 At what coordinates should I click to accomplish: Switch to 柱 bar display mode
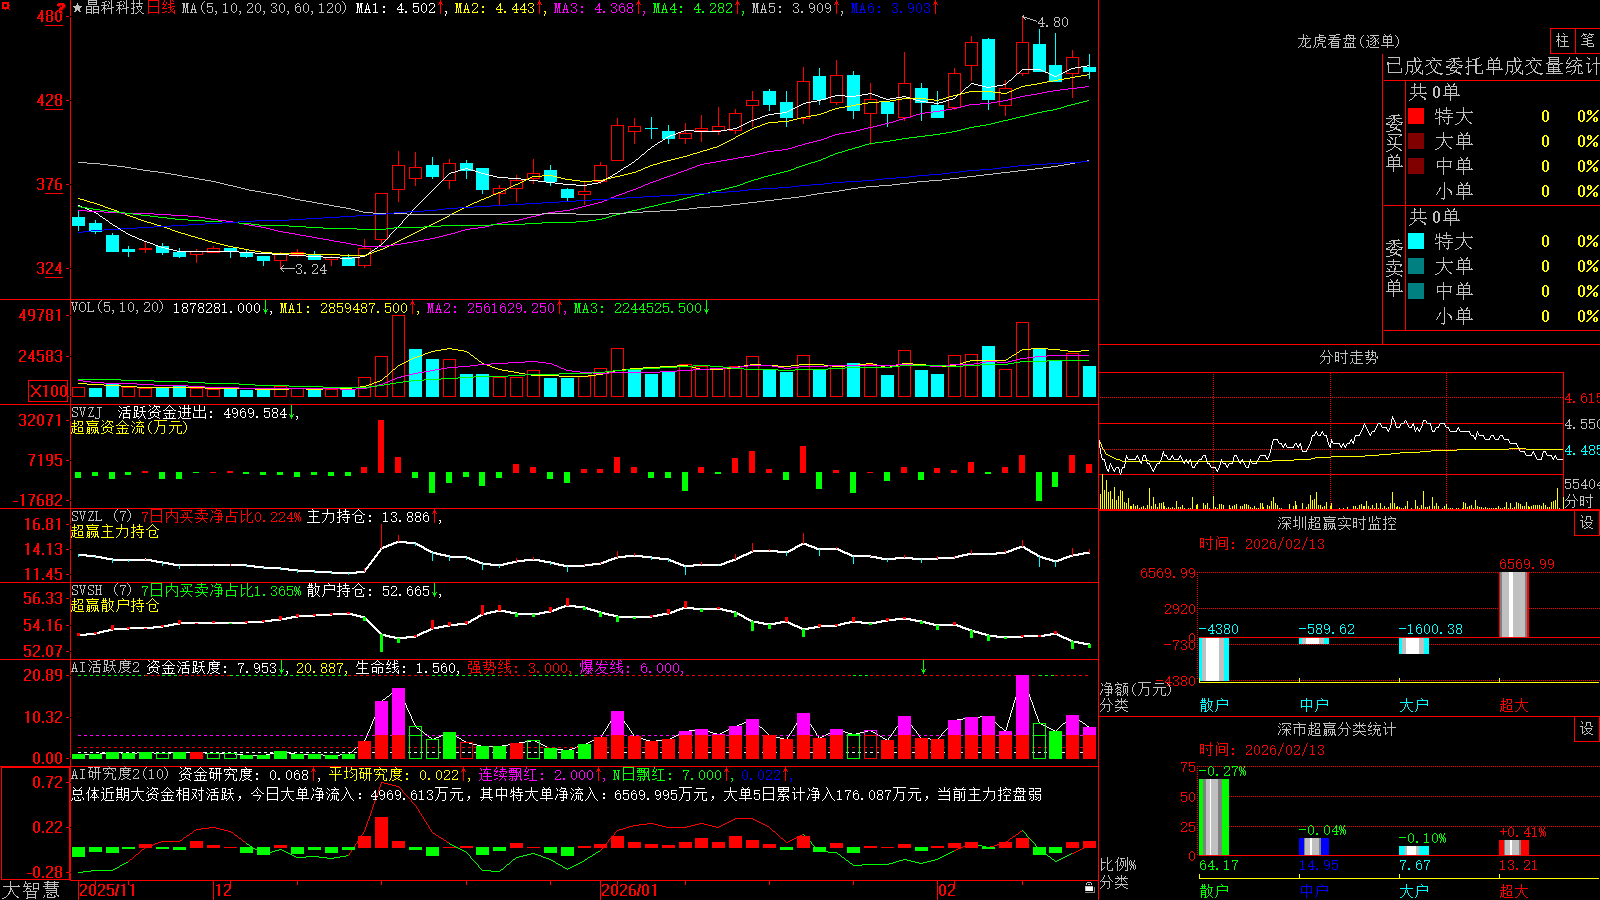(x=1562, y=41)
